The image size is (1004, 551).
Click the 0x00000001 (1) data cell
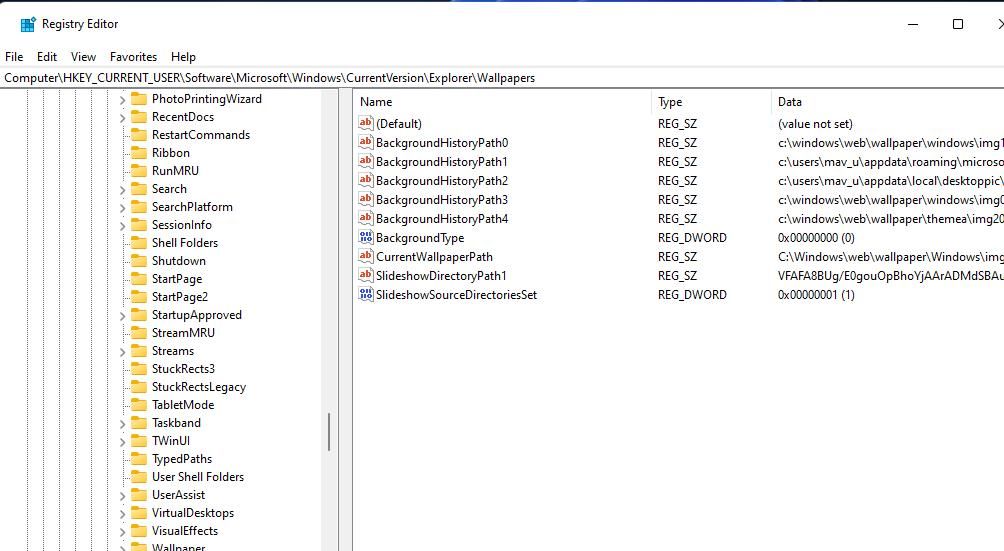(x=816, y=295)
